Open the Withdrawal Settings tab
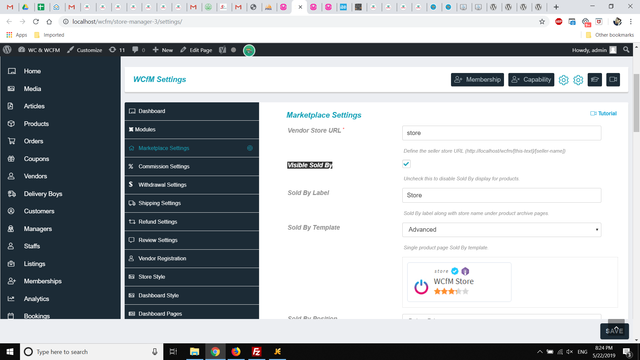The image size is (640, 360). point(192,184)
